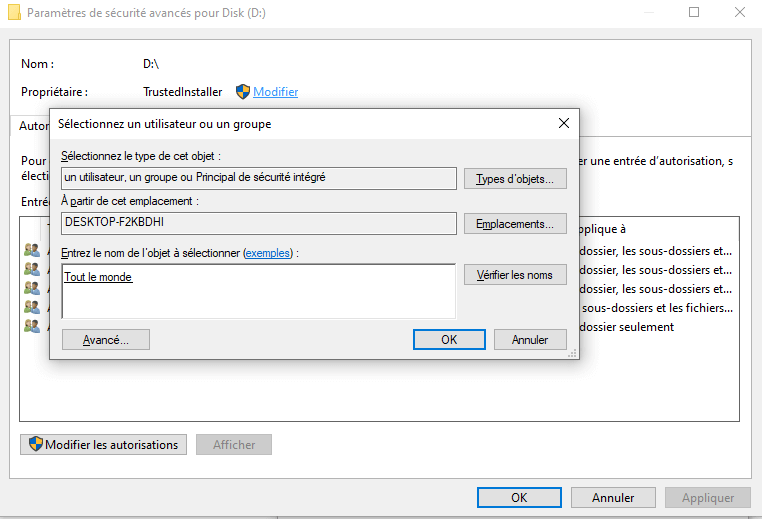Confirm the user selection dialog with OK
Viewport: 762px width, 519px height.
point(449,340)
